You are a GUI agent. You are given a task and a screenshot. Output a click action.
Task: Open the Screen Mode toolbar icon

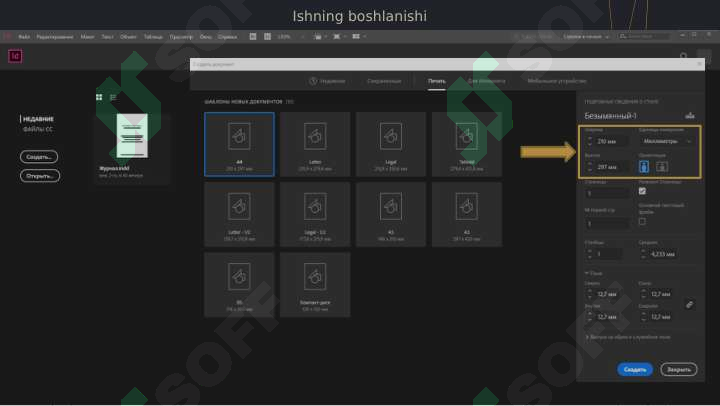pos(339,36)
